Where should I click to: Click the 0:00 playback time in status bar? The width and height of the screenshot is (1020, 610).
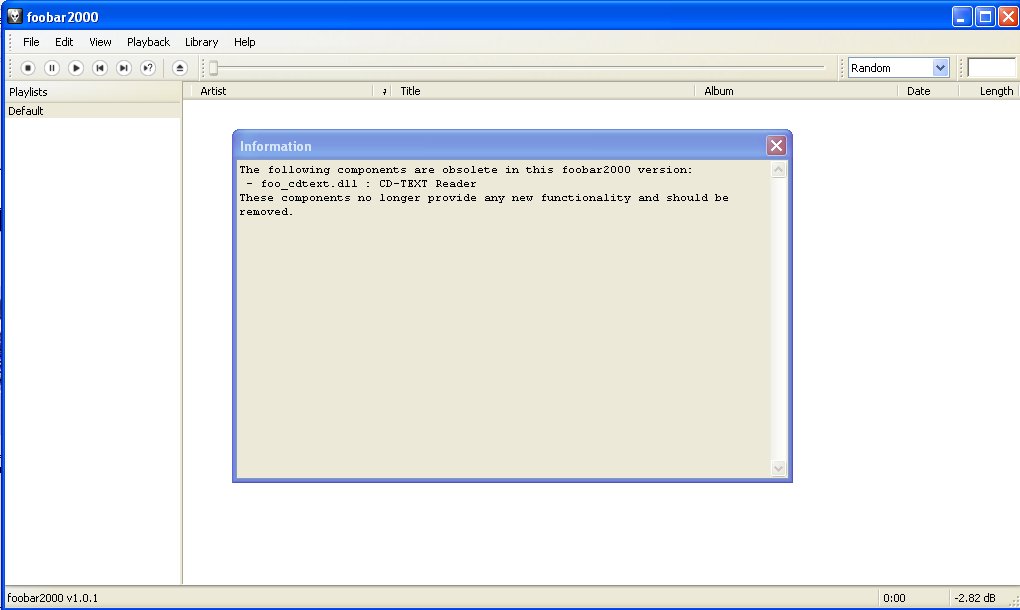click(x=894, y=598)
